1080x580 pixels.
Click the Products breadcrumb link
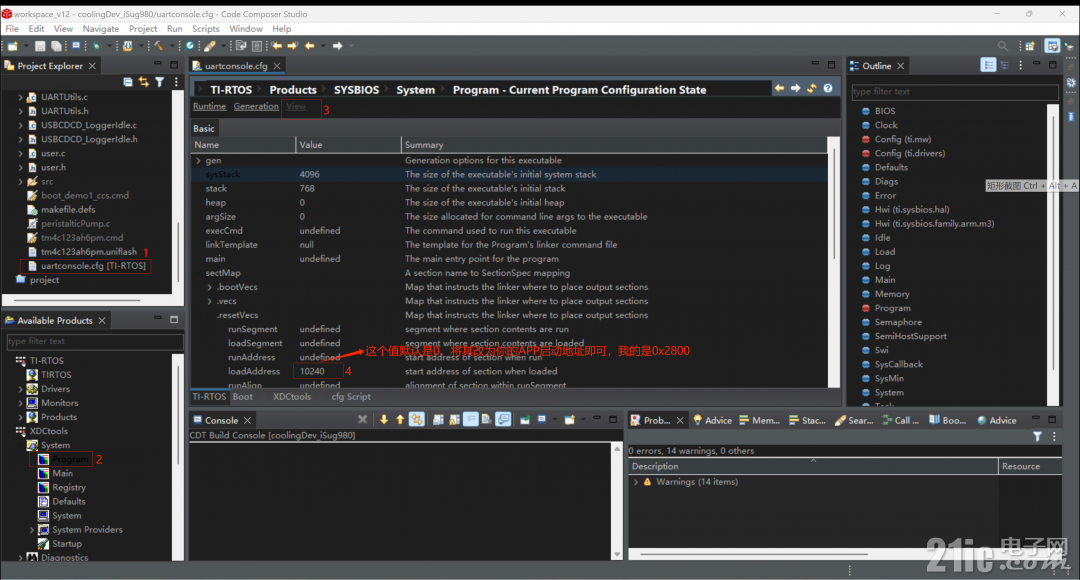point(293,90)
